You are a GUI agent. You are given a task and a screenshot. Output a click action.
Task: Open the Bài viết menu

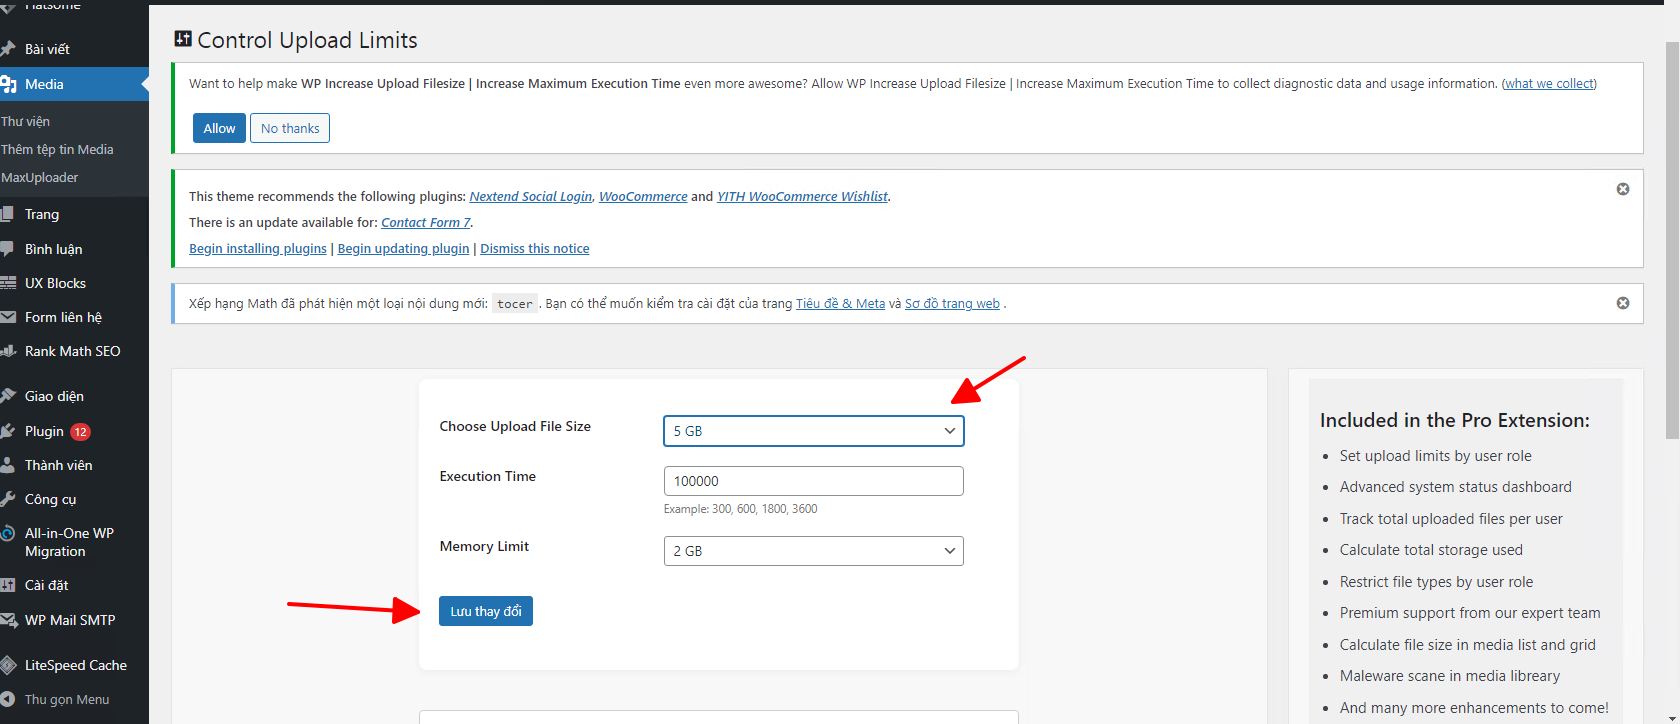coord(47,49)
